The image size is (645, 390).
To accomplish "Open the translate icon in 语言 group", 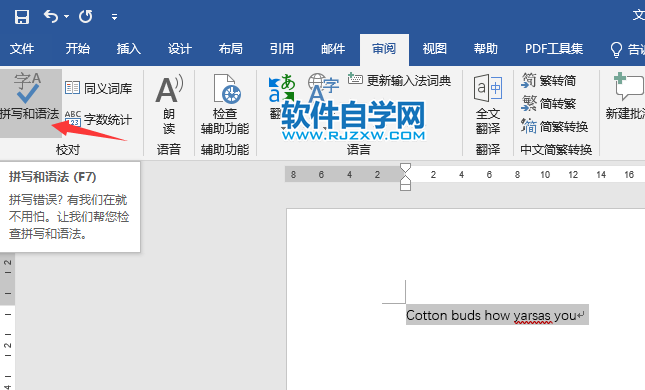I will (281, 89).
